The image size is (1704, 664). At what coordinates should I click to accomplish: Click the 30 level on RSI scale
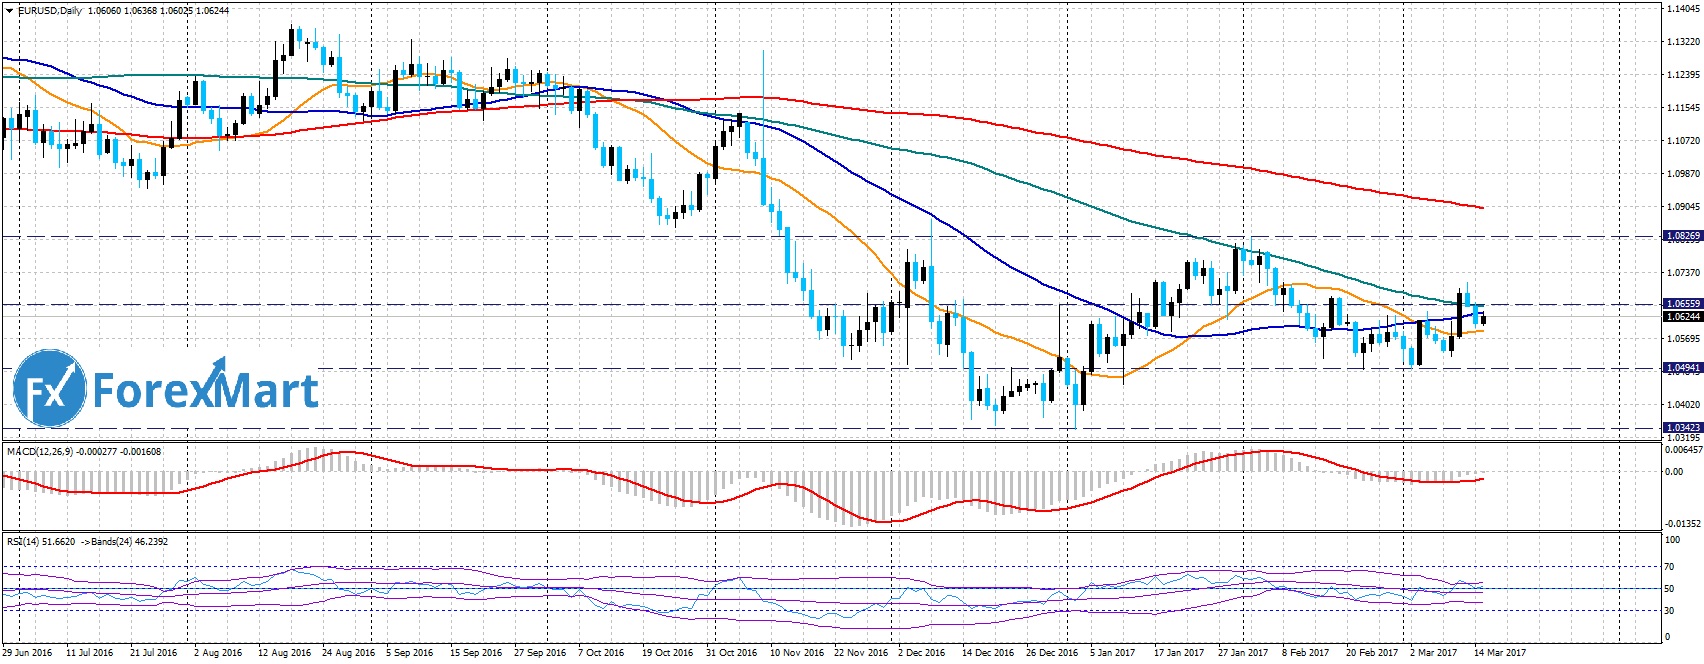(1669, 611)
